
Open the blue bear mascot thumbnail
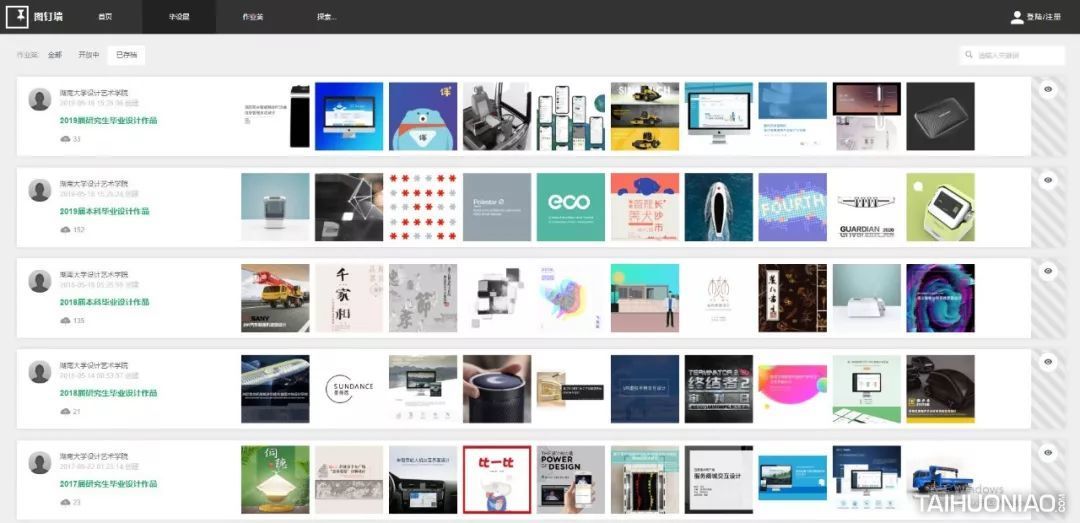423,116
